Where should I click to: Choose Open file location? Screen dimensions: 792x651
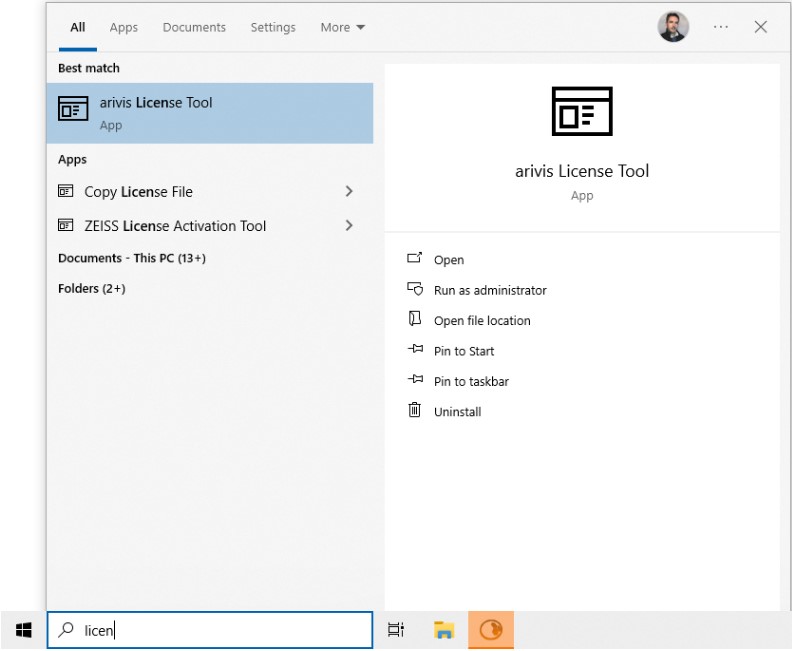pos(482,320)
